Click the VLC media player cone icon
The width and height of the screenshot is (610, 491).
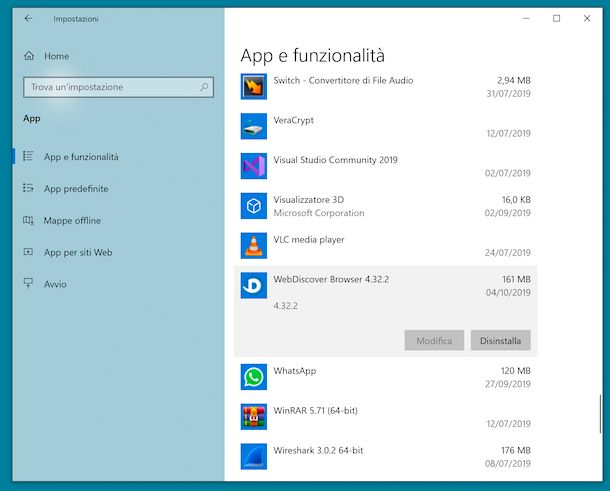click(x=254, y=246)
